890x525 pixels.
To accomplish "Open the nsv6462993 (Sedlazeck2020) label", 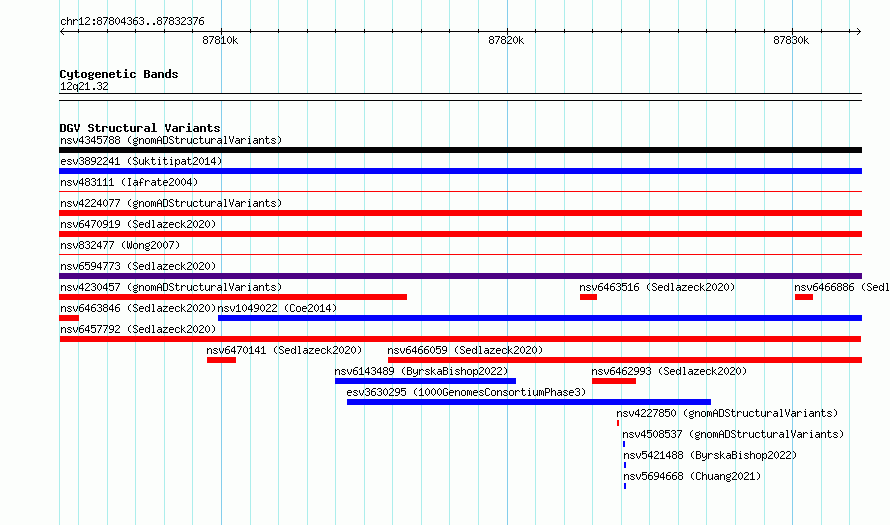I will click(669, 371).
